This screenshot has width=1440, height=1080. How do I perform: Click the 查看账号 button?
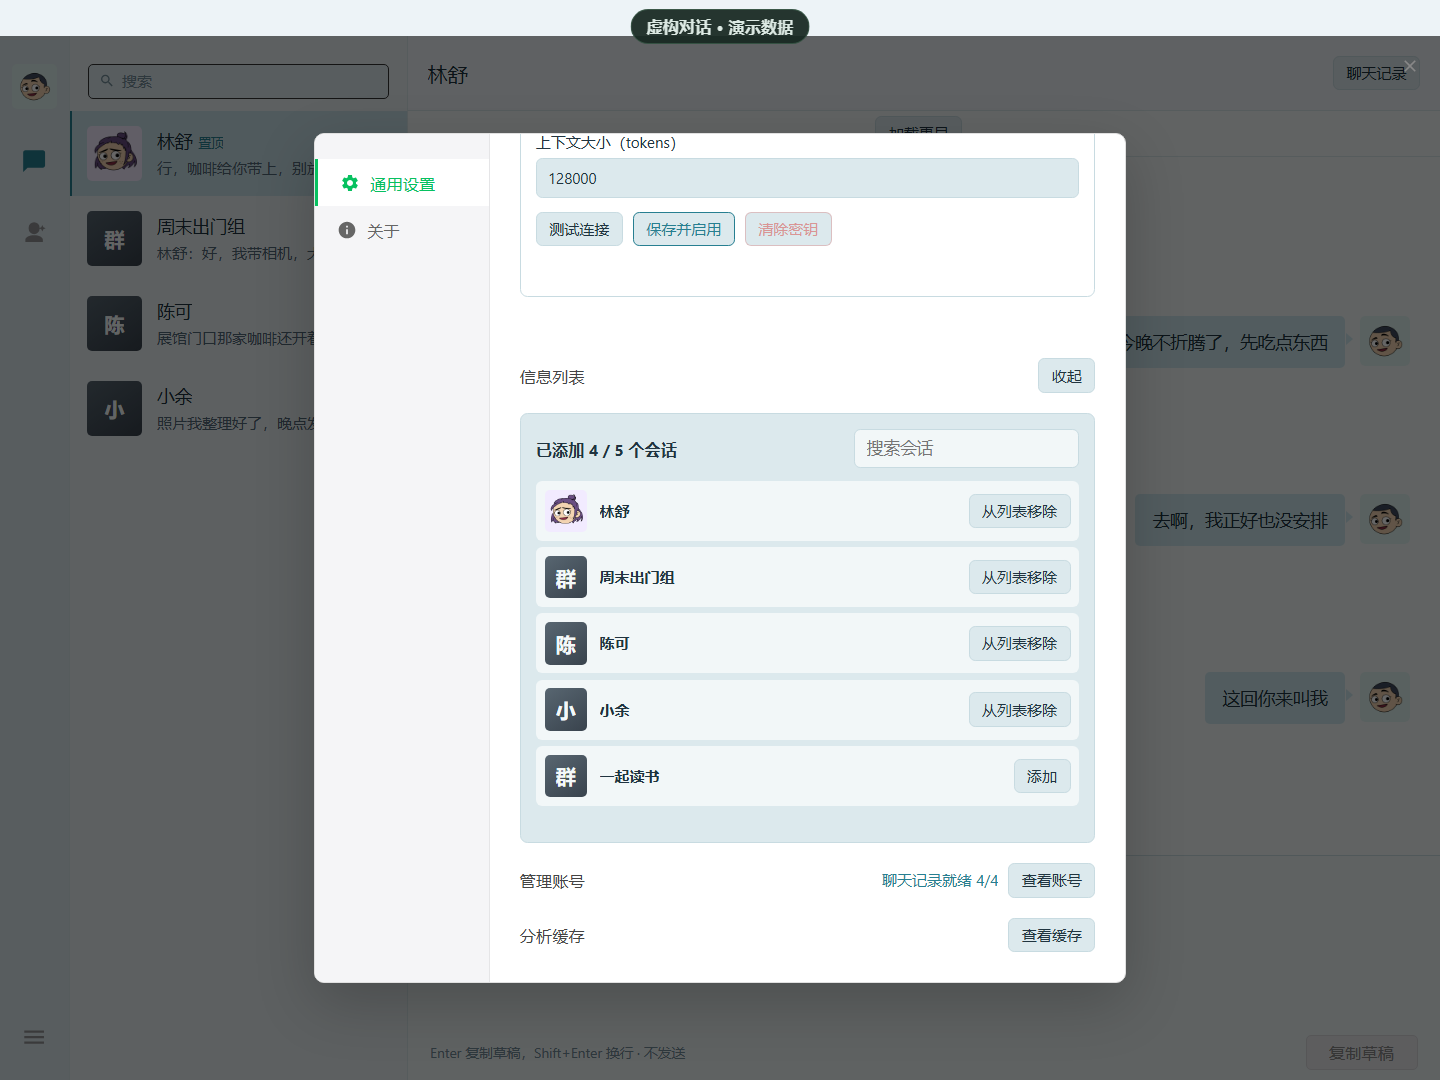1051,880
